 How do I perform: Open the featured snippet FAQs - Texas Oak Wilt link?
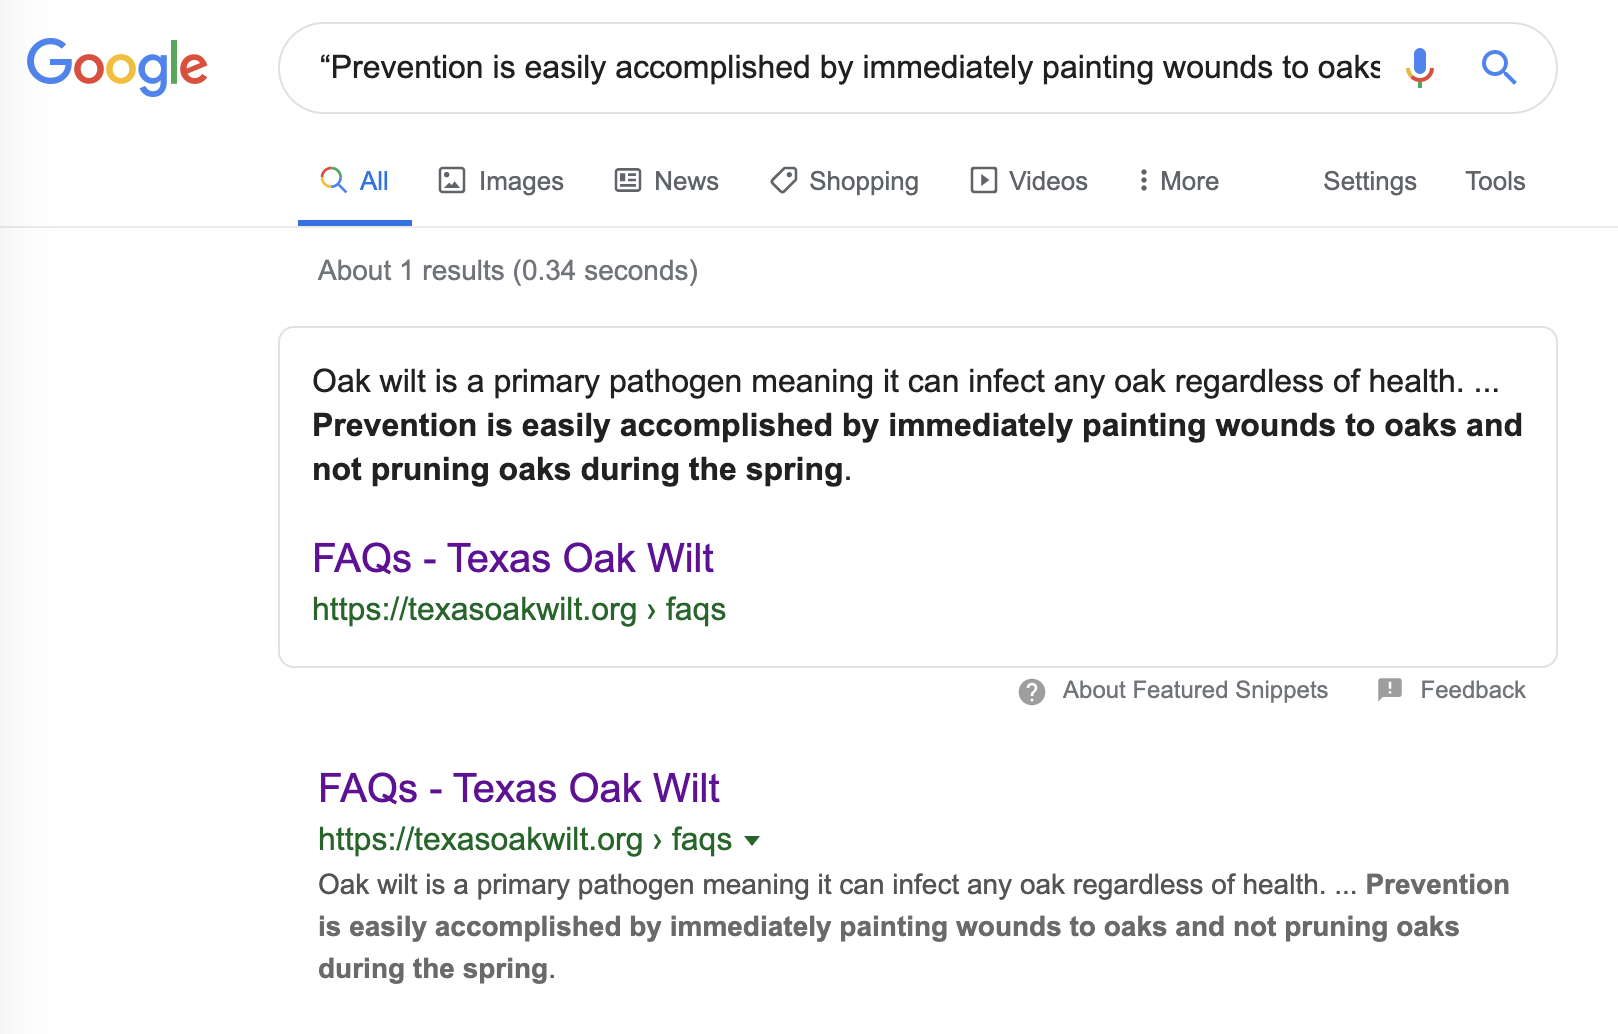coord(513,558)
